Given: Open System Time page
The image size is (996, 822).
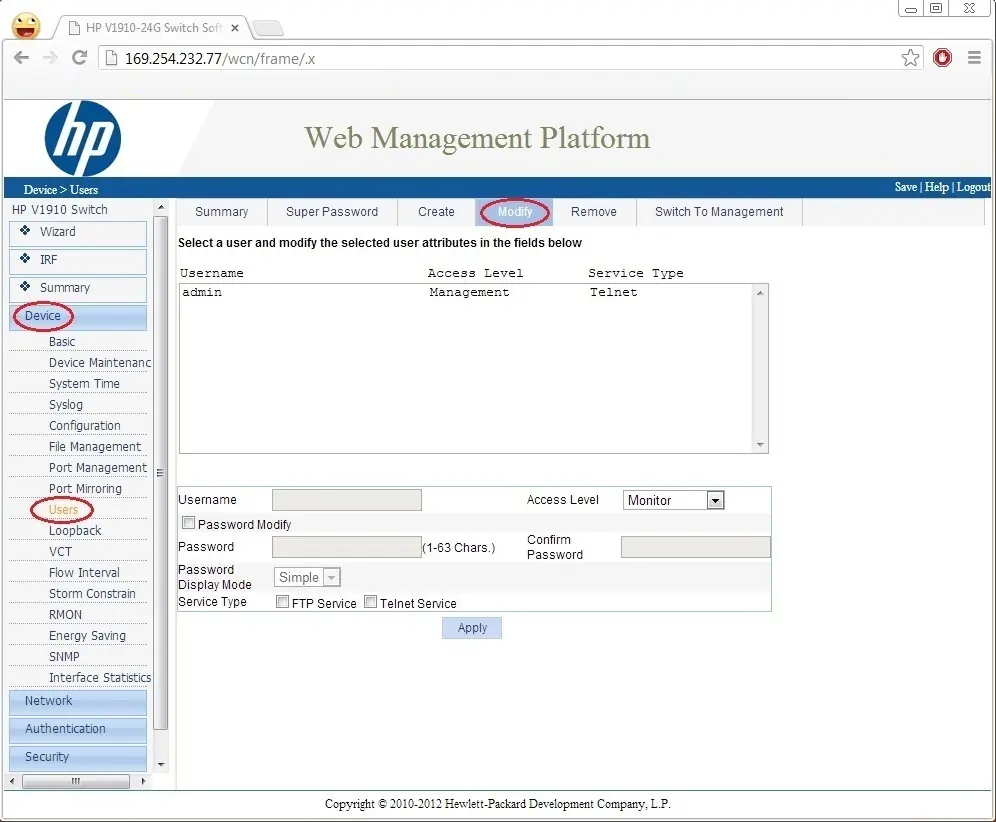Looking at the screenshot, I should pos(84,384).
